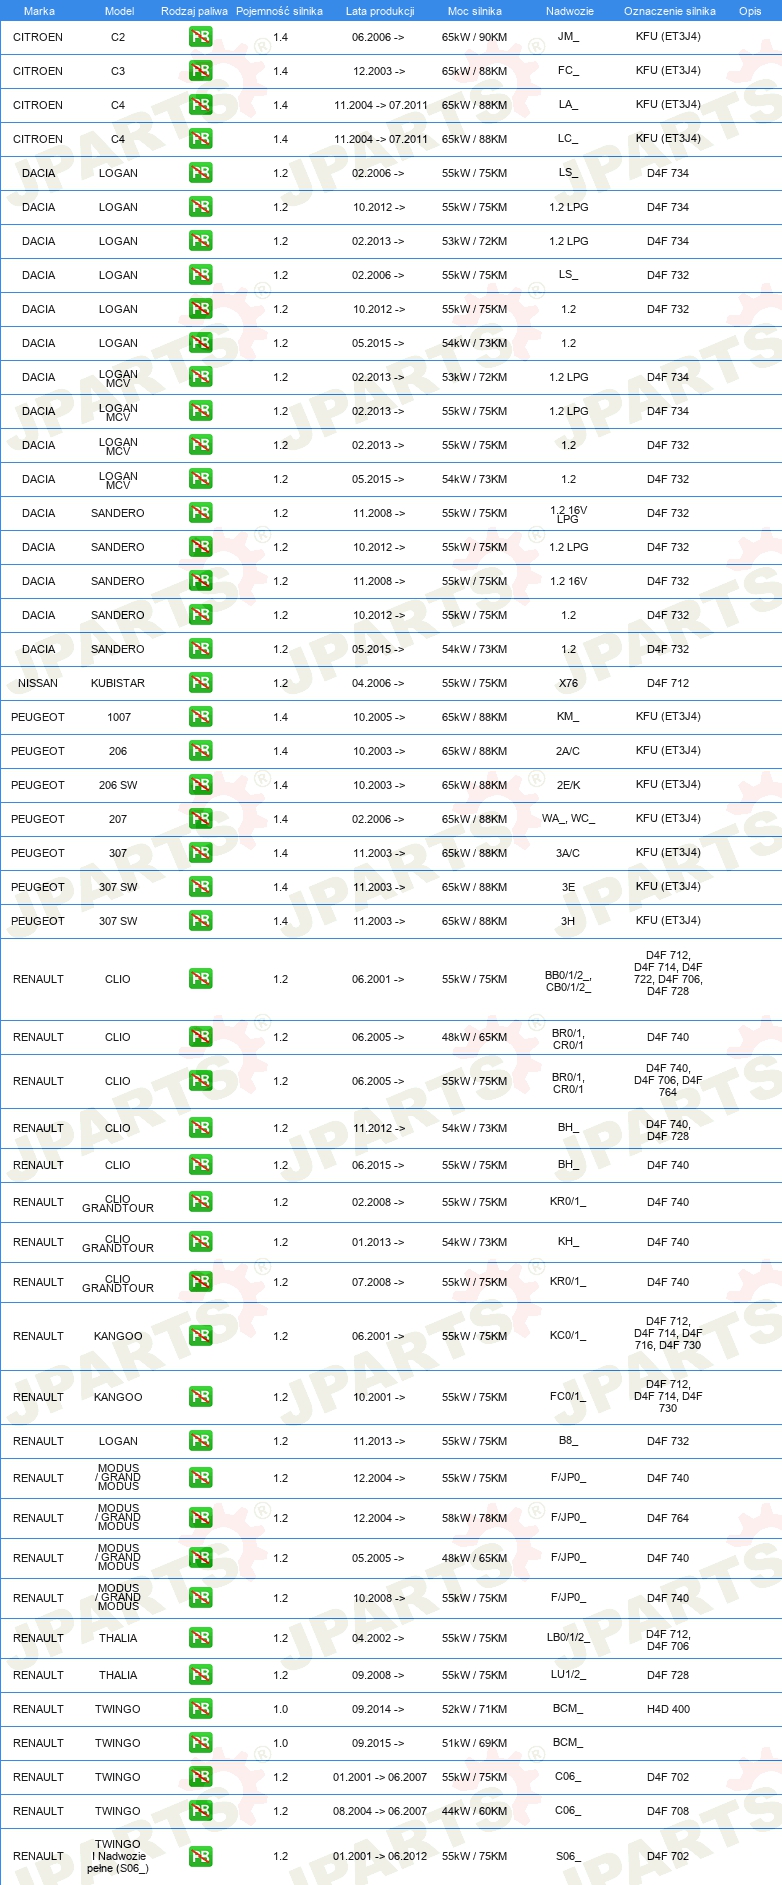Select the 08.2004 -> 06.2007 production years cell

click(380, 1811)
